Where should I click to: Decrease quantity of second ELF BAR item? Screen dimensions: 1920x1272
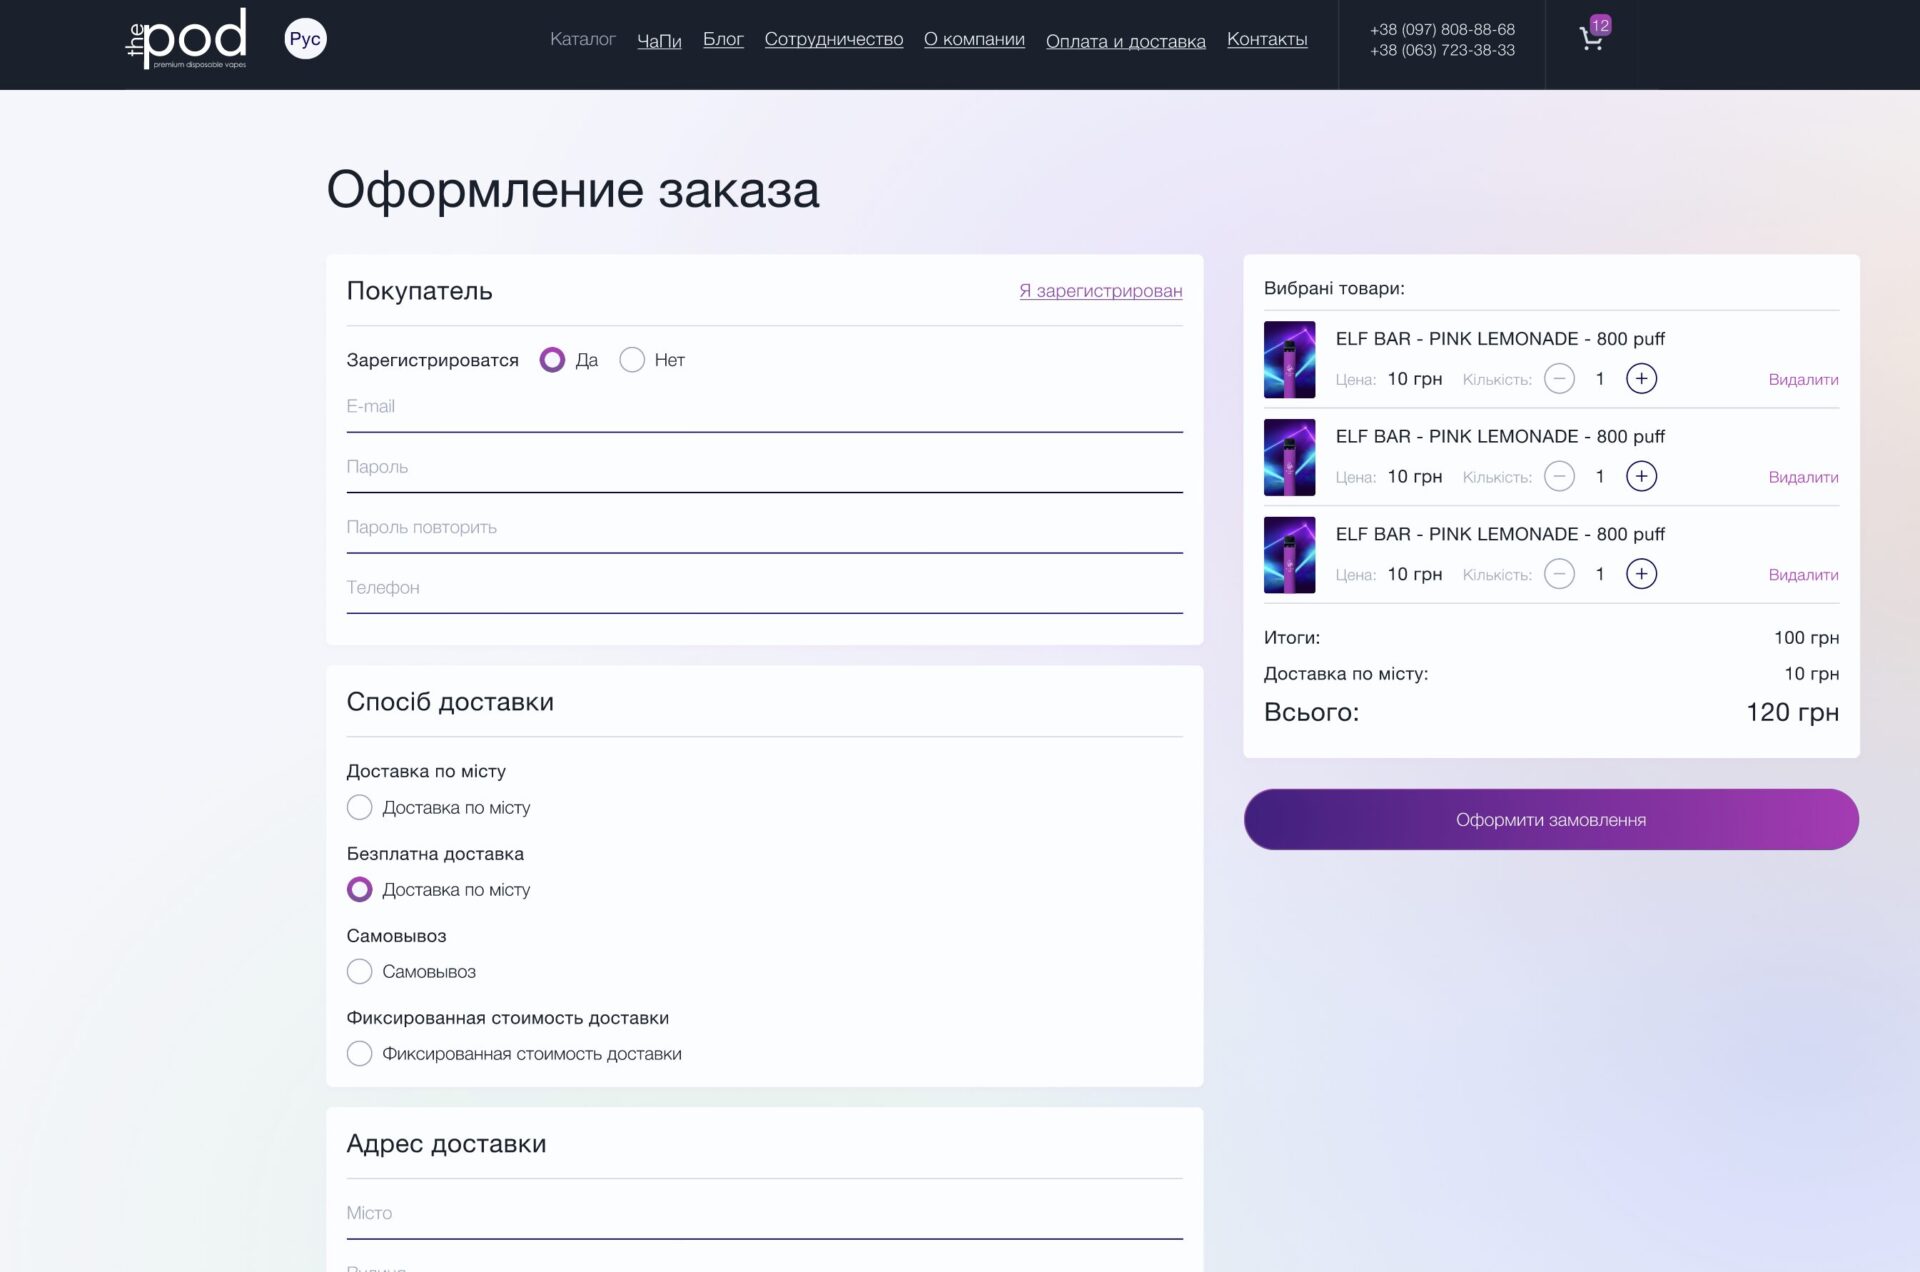1559,476
